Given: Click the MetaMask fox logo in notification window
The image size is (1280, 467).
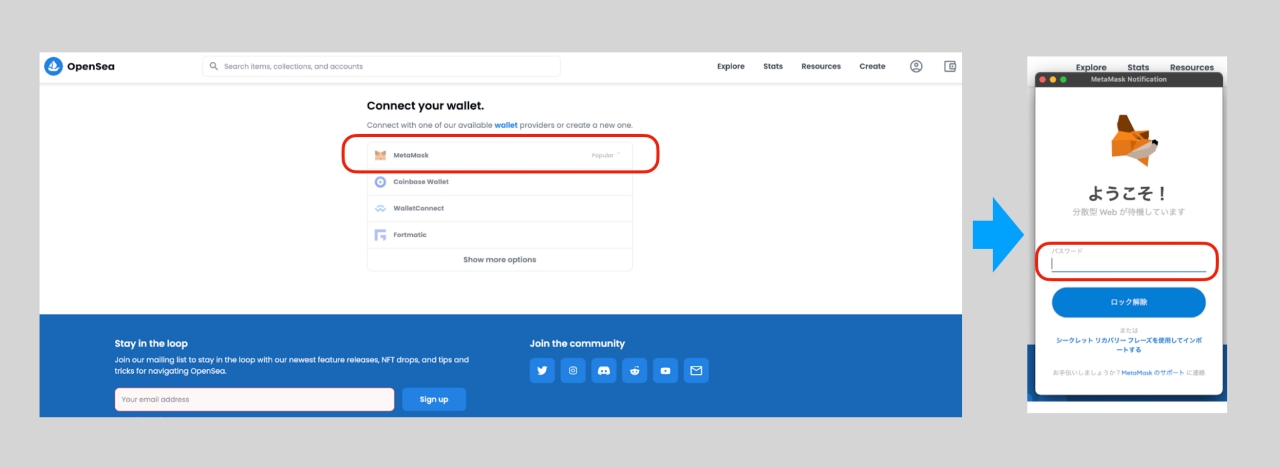Looking at the screenshot, I should (1134, 139).
